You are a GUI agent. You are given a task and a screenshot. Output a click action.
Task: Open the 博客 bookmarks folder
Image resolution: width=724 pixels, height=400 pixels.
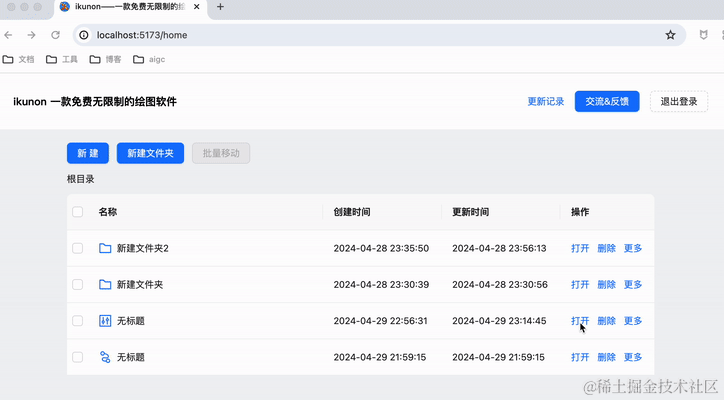105,59
